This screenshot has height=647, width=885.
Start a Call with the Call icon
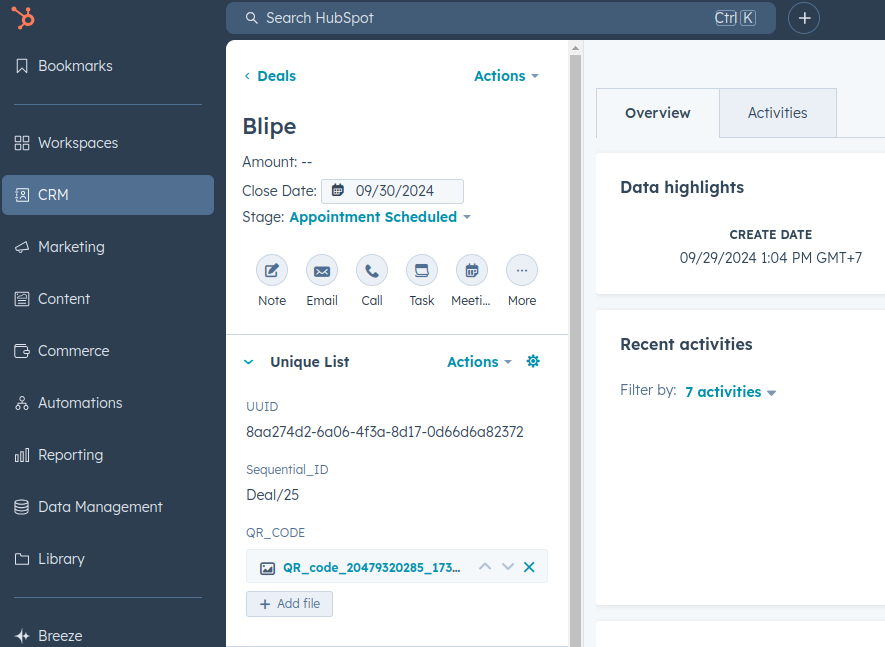372,270
